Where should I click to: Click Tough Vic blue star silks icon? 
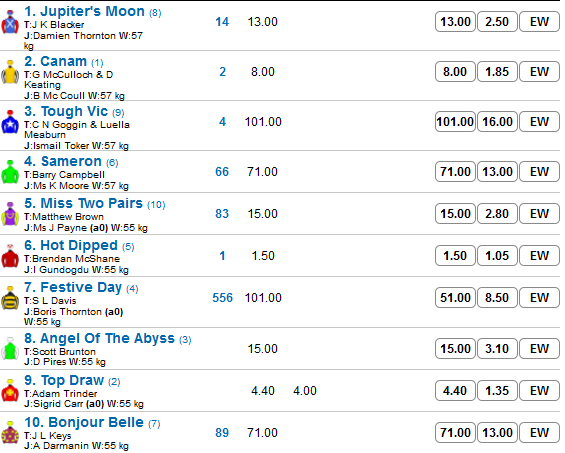10,122
